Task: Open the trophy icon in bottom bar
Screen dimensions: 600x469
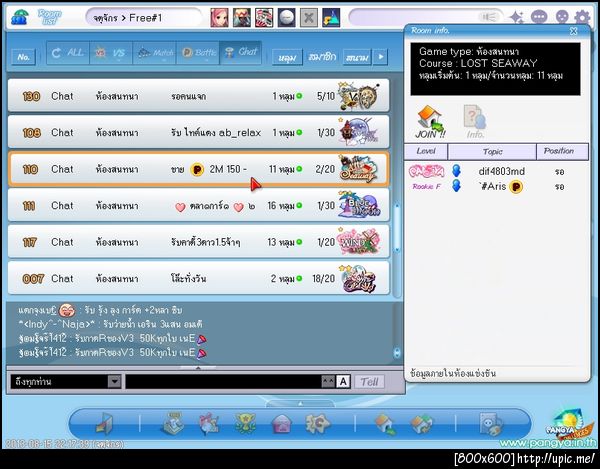Action: [x=245, y=424]
